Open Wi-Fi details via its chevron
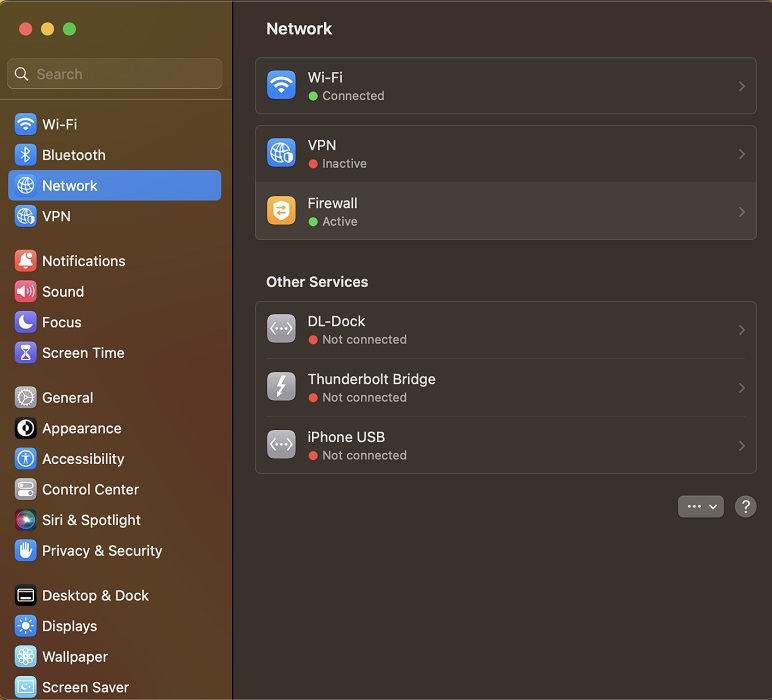The height and width of the screenshot is (700, 772). tap(741, 86)
